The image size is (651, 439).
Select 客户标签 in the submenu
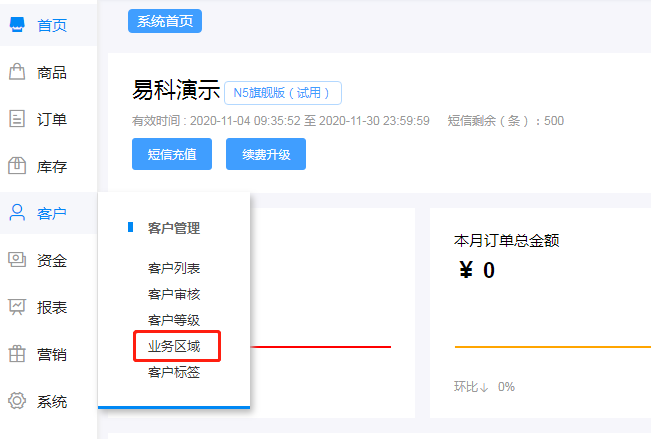pos(174,372)
